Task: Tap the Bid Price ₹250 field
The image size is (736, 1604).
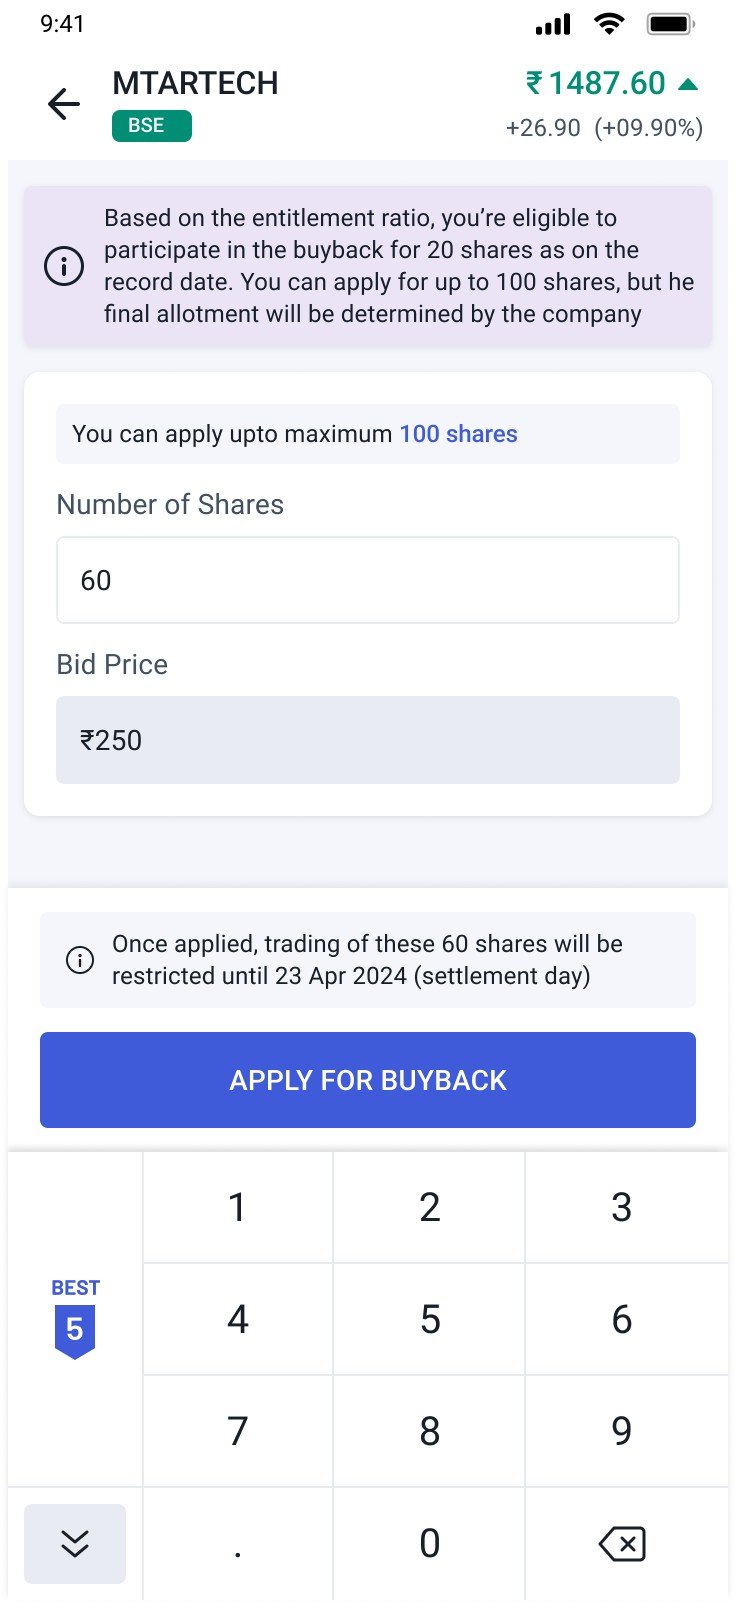Action: point(368,740)
